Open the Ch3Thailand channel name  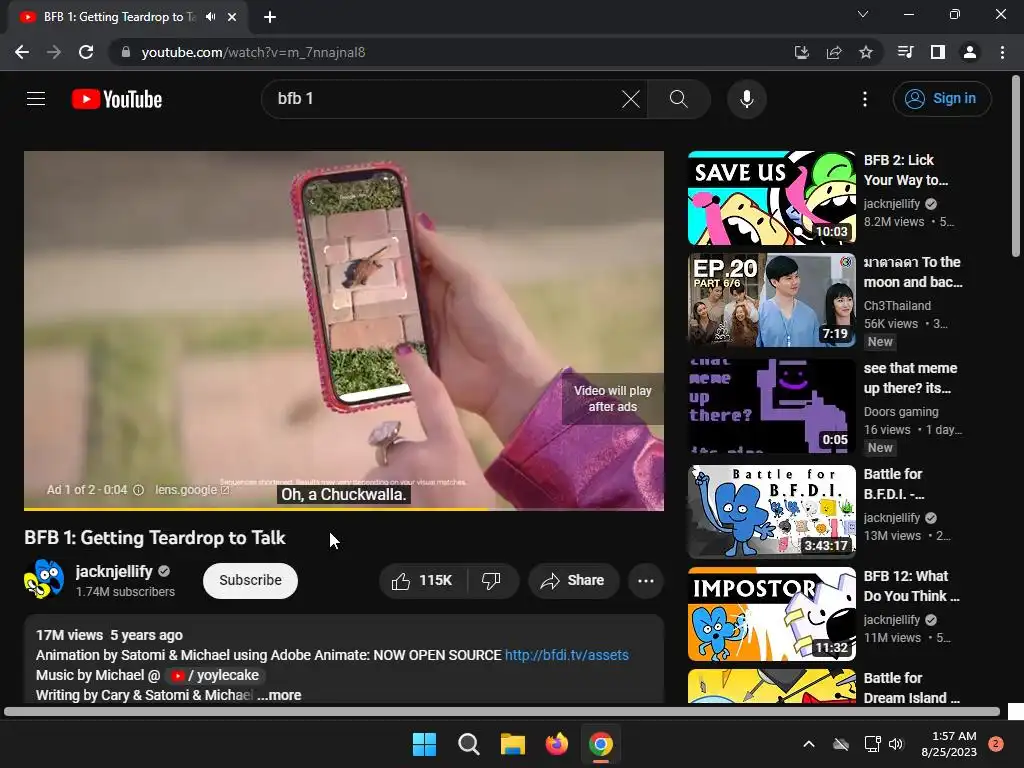897,306
